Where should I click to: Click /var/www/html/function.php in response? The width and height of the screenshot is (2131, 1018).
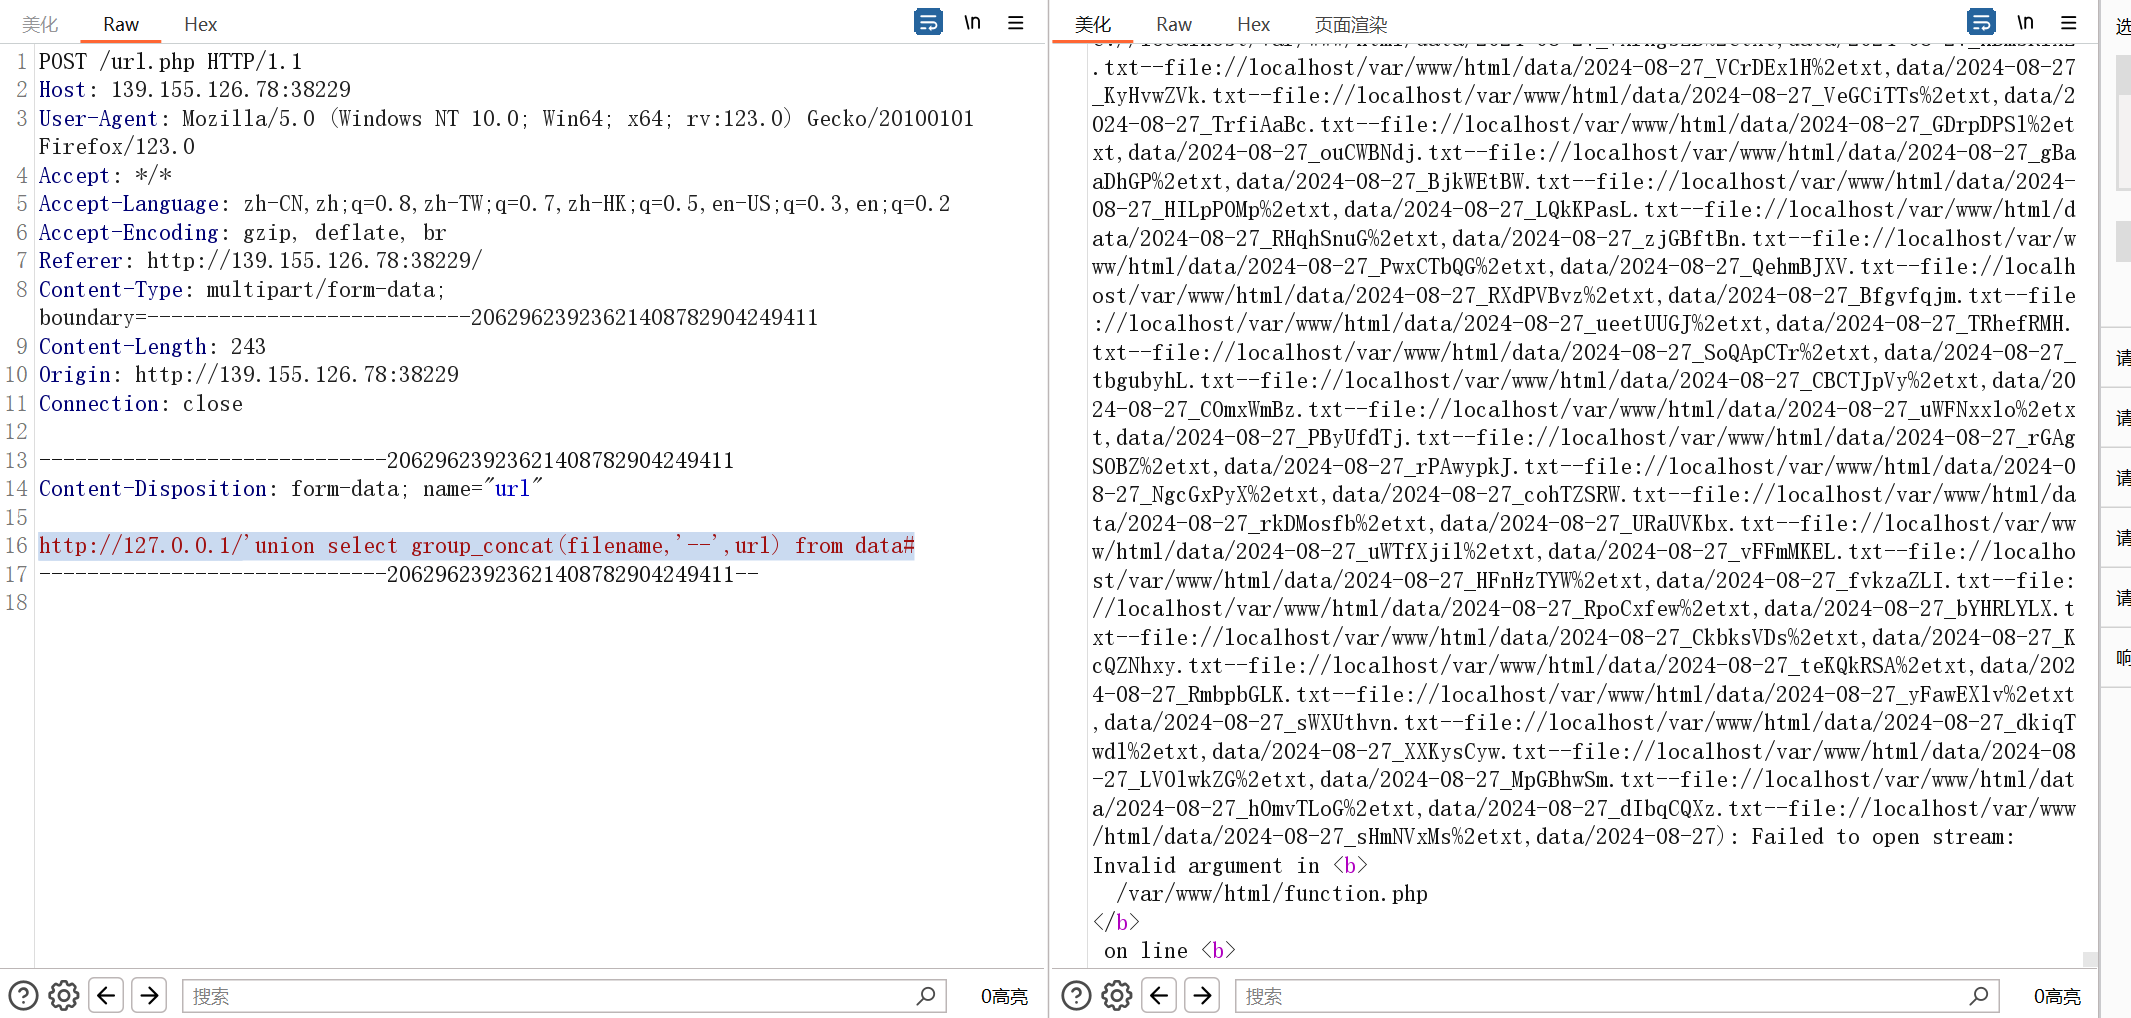click(1272, 894)
